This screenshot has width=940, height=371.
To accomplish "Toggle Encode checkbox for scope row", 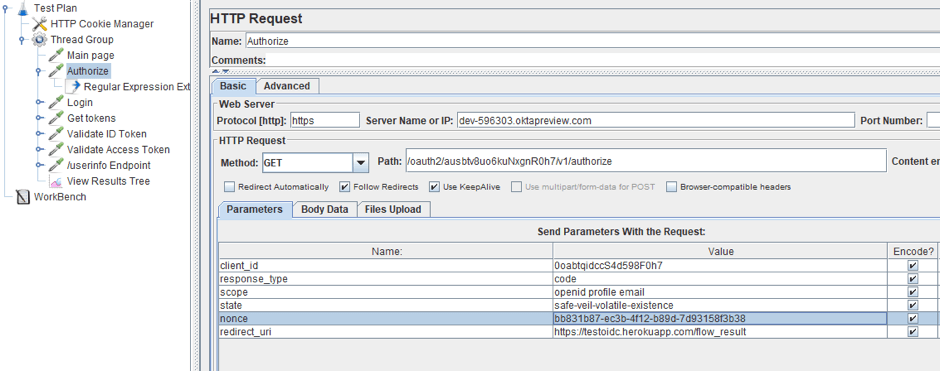I will coord(913,292).
